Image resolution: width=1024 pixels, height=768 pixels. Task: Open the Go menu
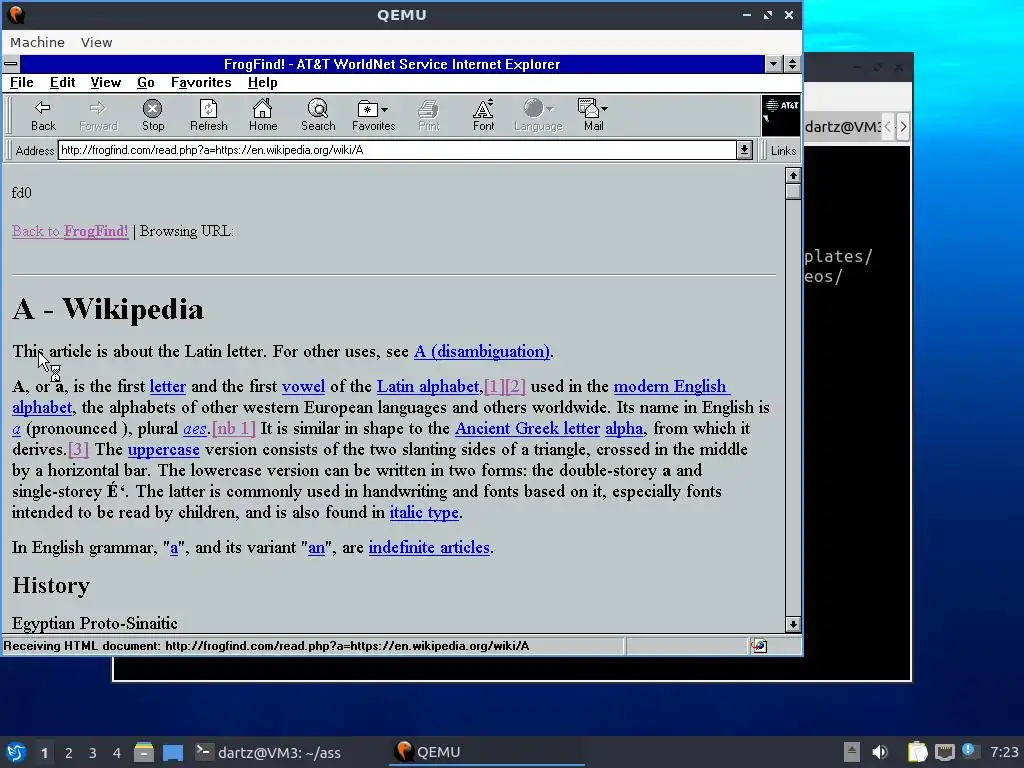146,82
